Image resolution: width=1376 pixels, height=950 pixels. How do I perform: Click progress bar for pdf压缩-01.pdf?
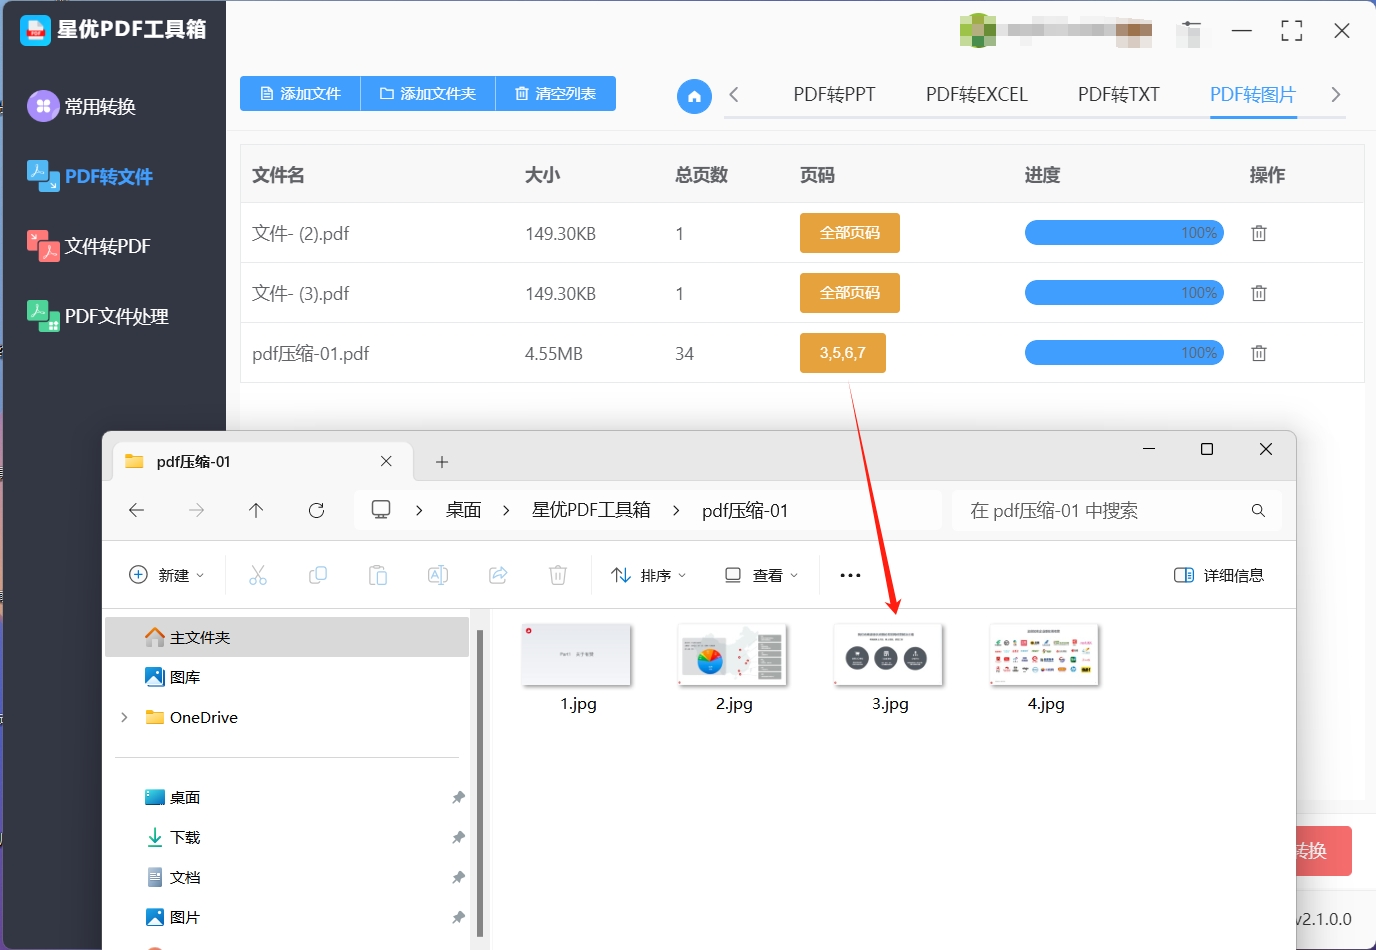1124,353
